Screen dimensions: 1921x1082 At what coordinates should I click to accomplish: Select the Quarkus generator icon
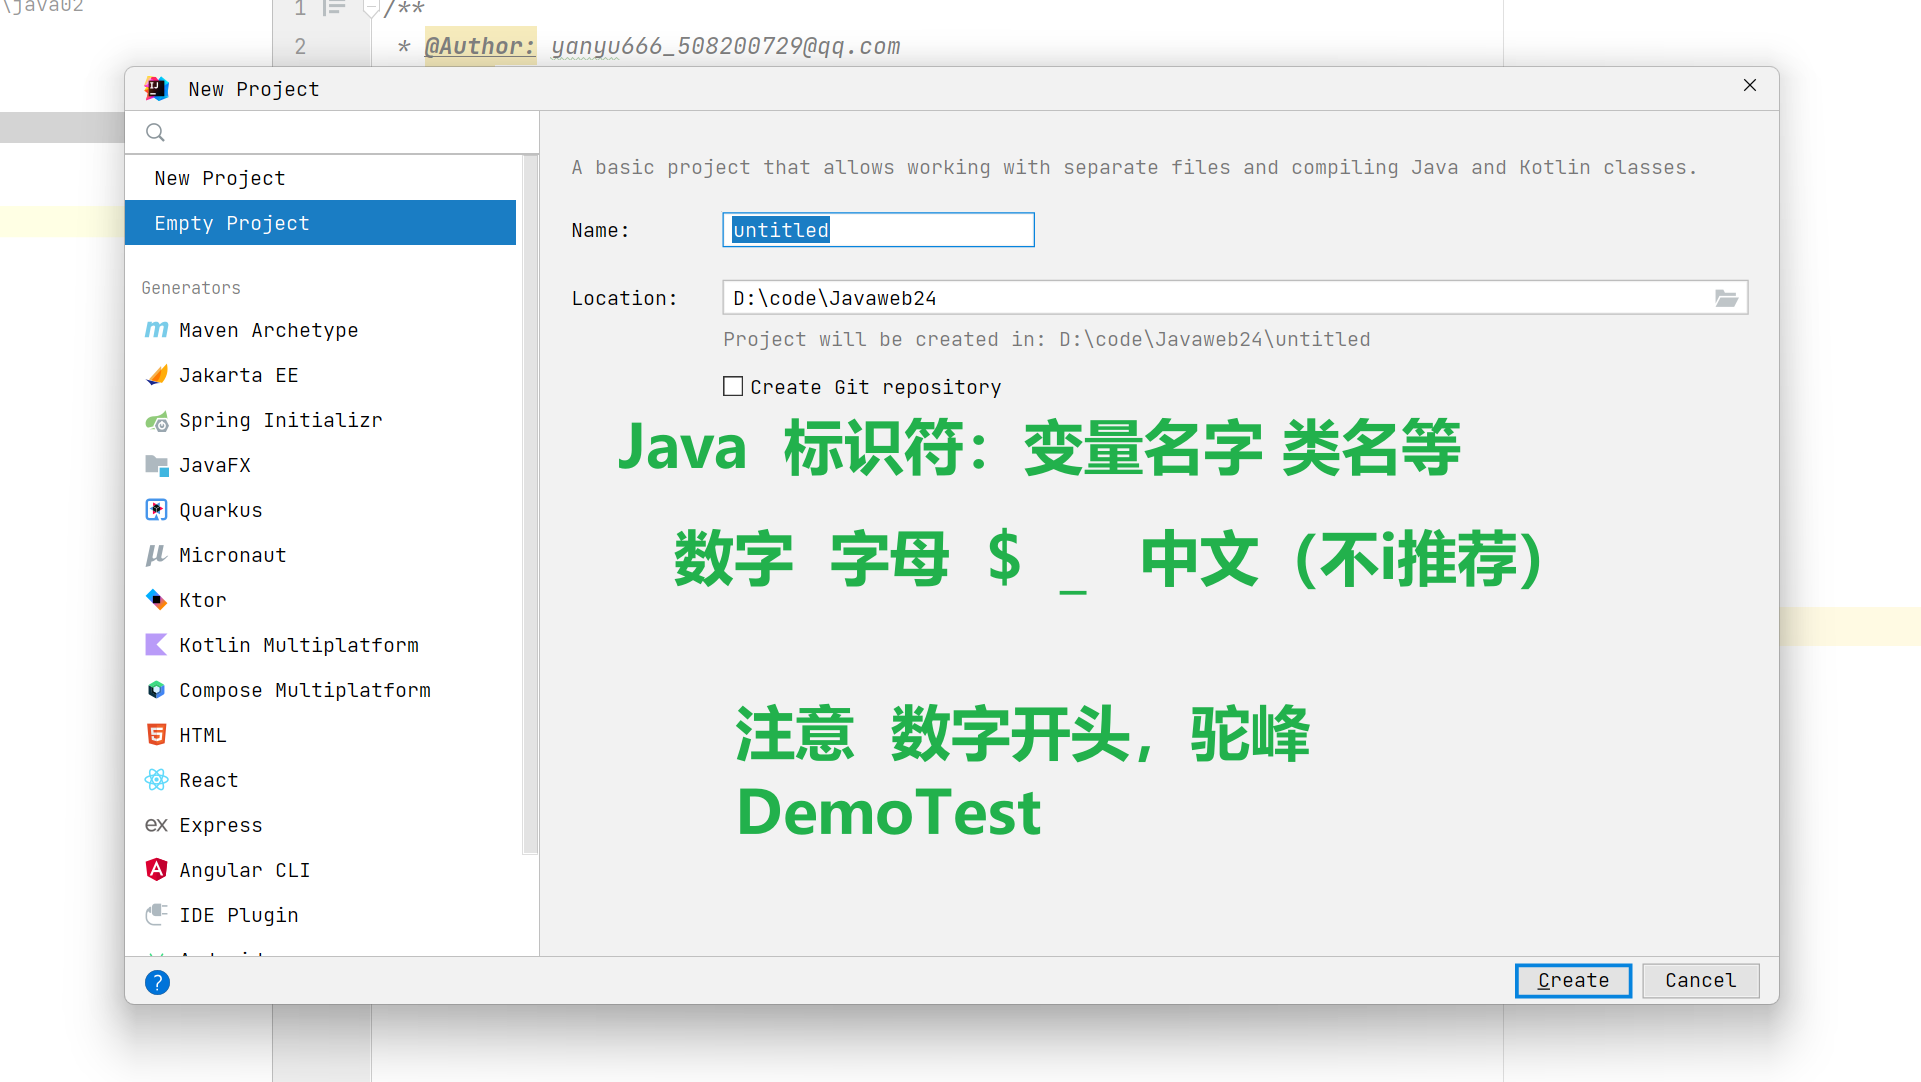[x=156, y=510]
